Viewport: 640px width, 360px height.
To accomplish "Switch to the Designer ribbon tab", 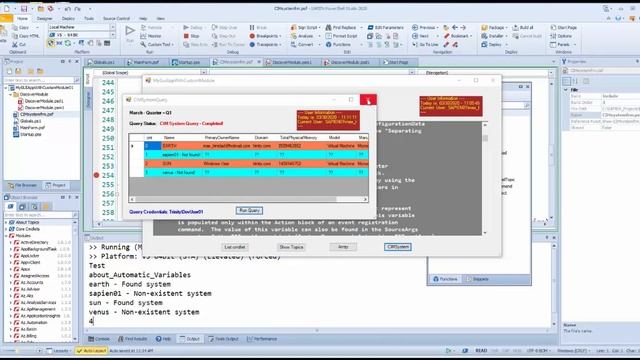I will 44,18.
